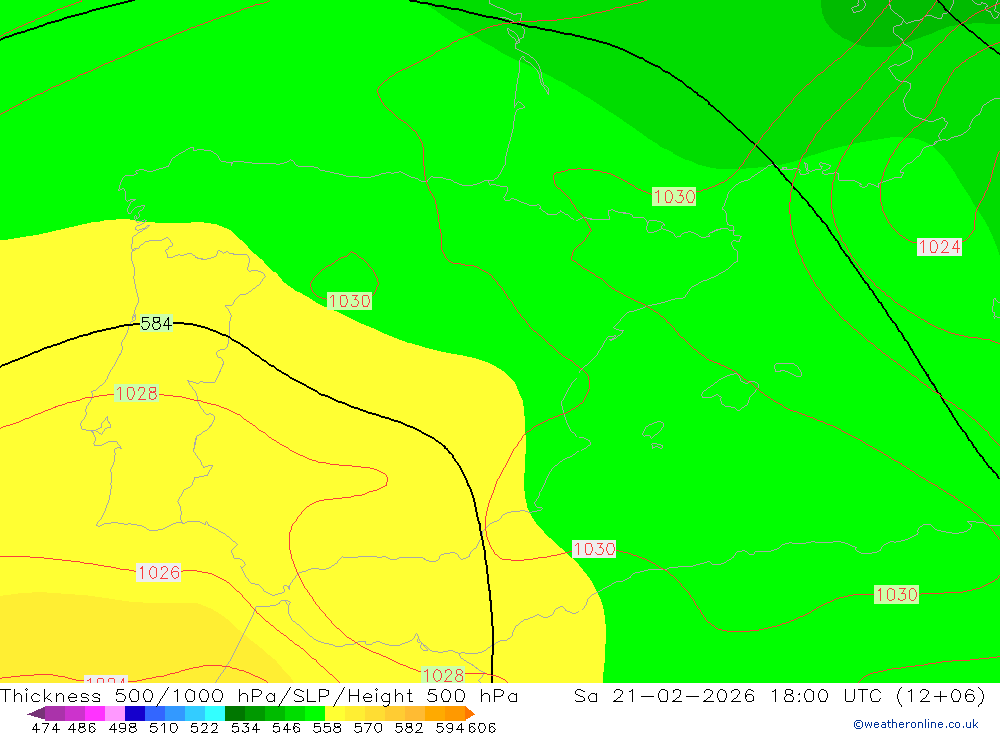Click the 18:00 UTC time text

tap(826, 695)
